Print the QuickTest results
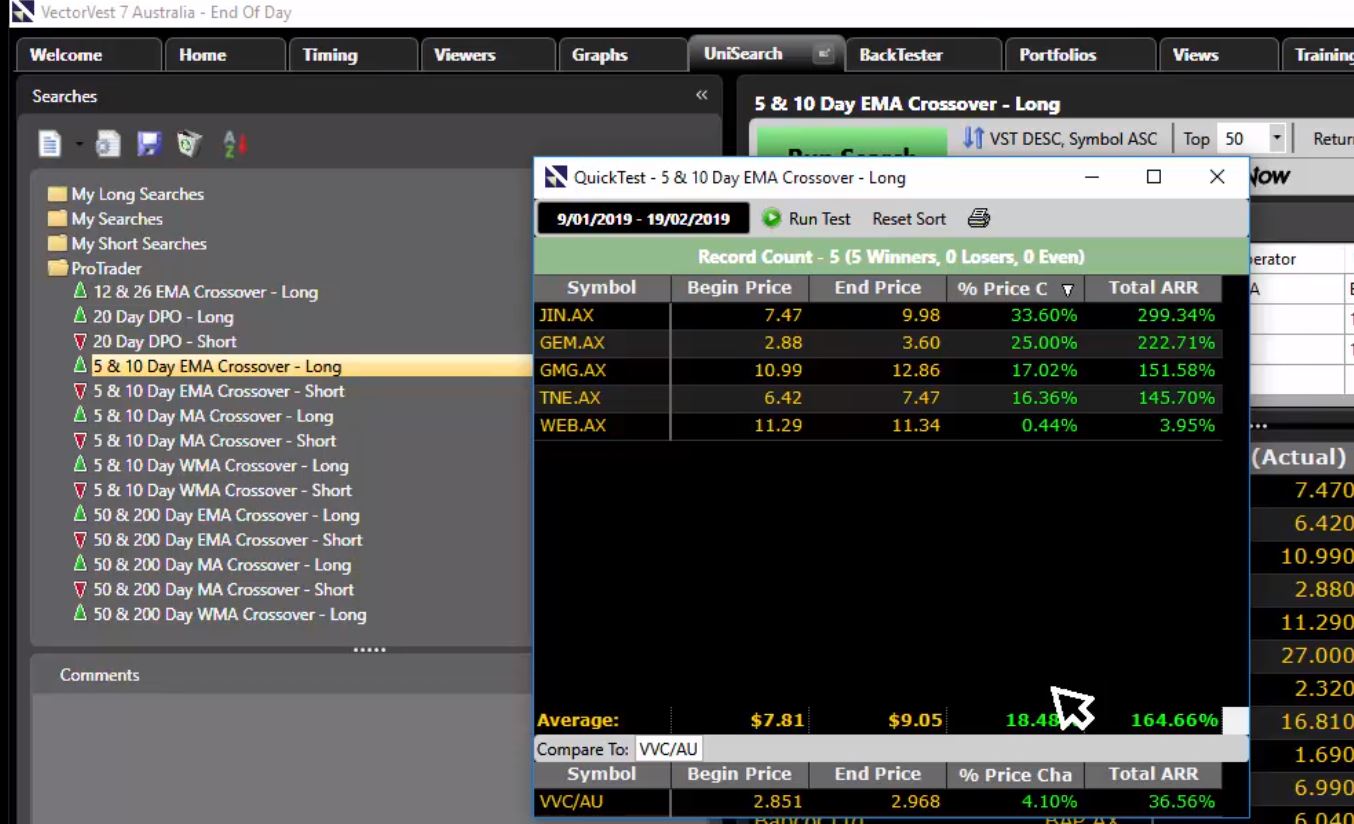This screenshot has width=1354, height=824. (978, 218)
